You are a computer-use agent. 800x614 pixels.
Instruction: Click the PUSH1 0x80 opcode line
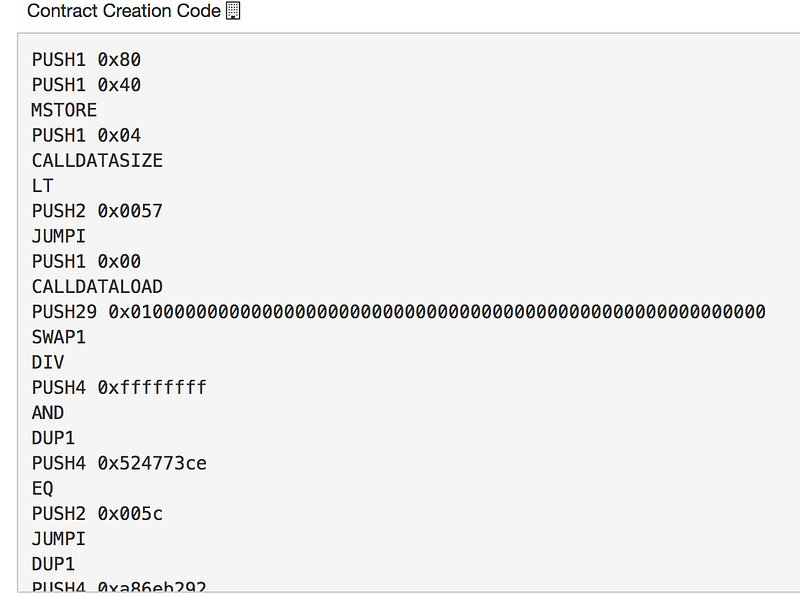pyautogui.click(x=86, y=60)
